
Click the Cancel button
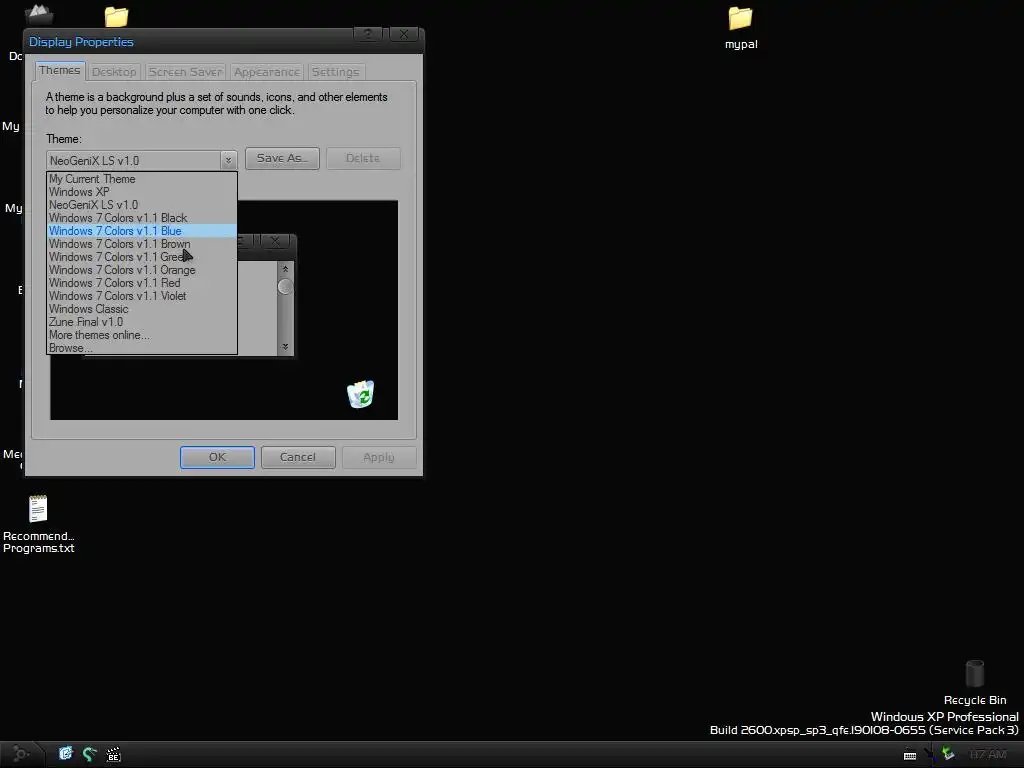point(298,457)
